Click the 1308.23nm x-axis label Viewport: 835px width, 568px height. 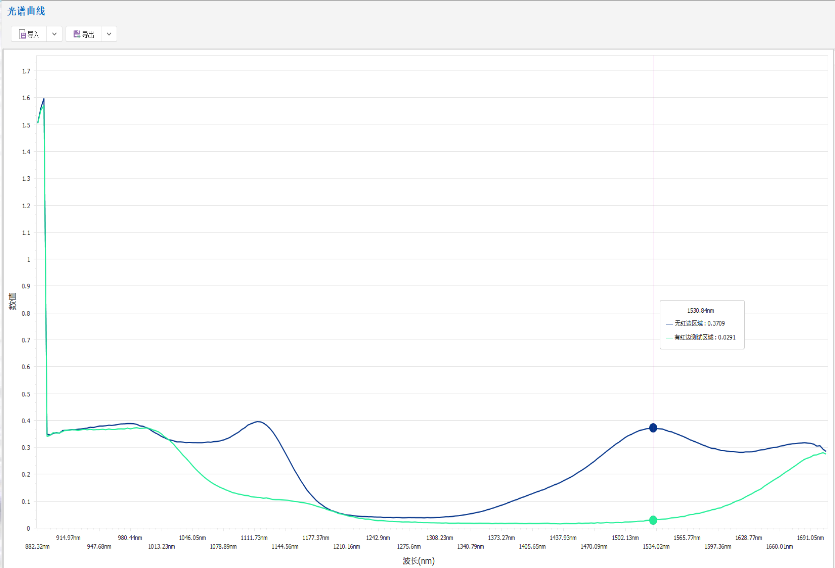tap(440, 538)
